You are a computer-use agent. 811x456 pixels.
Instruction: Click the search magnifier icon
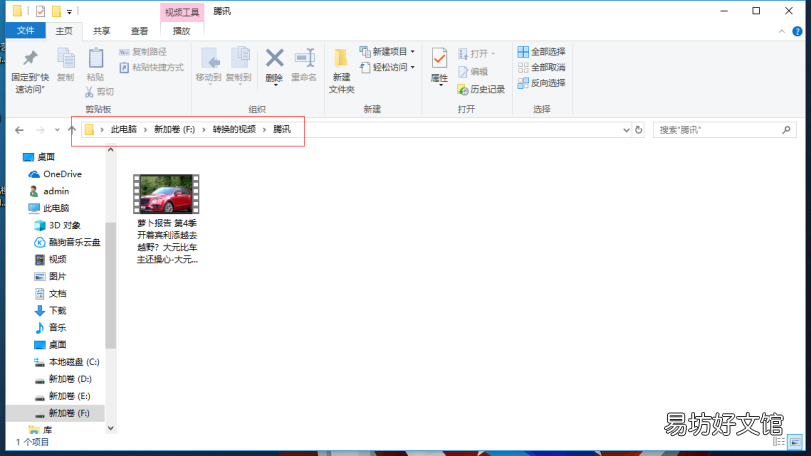coord(786,130)
